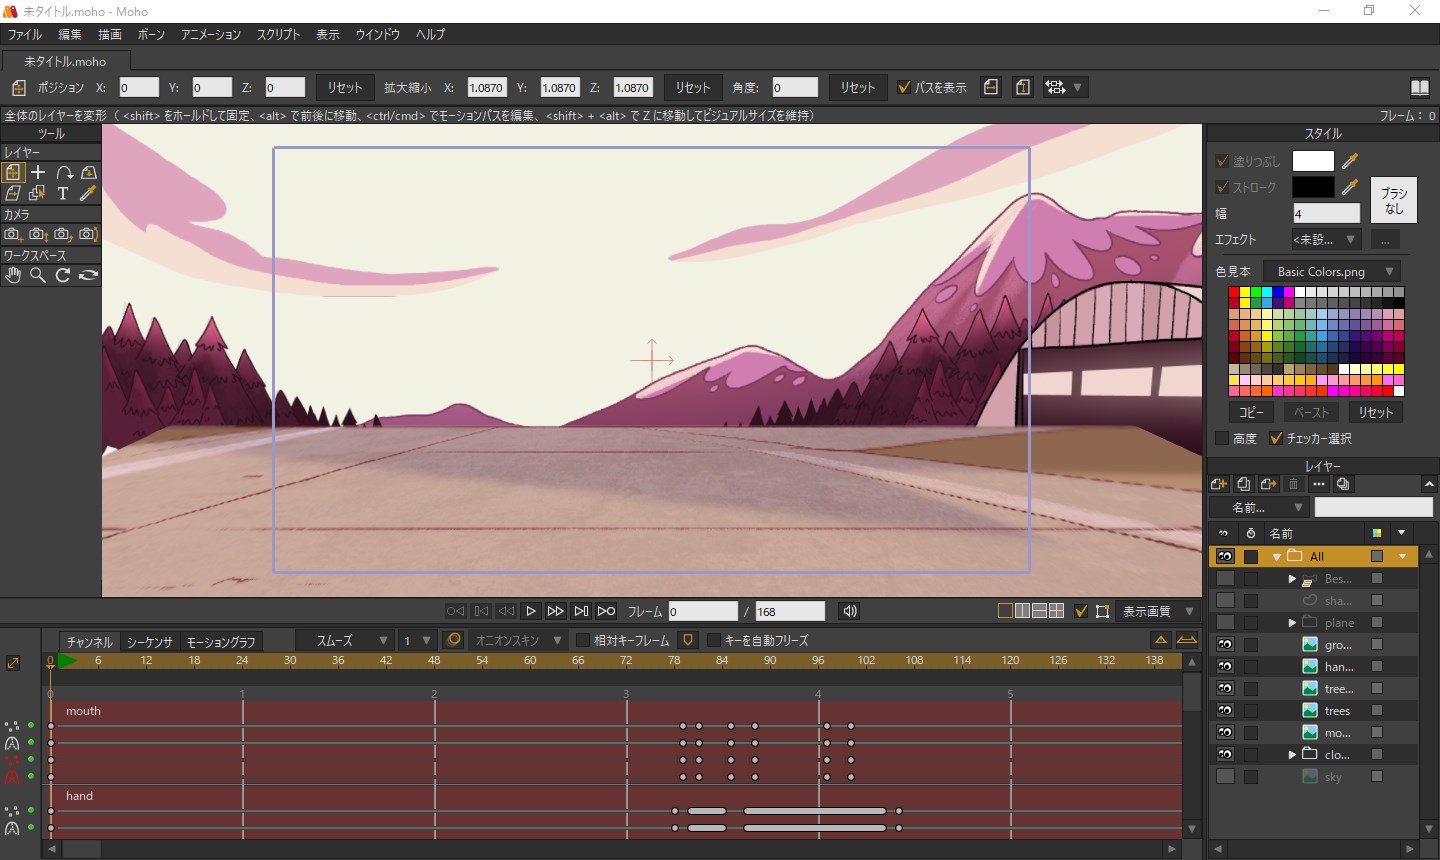
Task: Select the Zoom Workspace magnifier tool
Action: (x=38, y=275)
